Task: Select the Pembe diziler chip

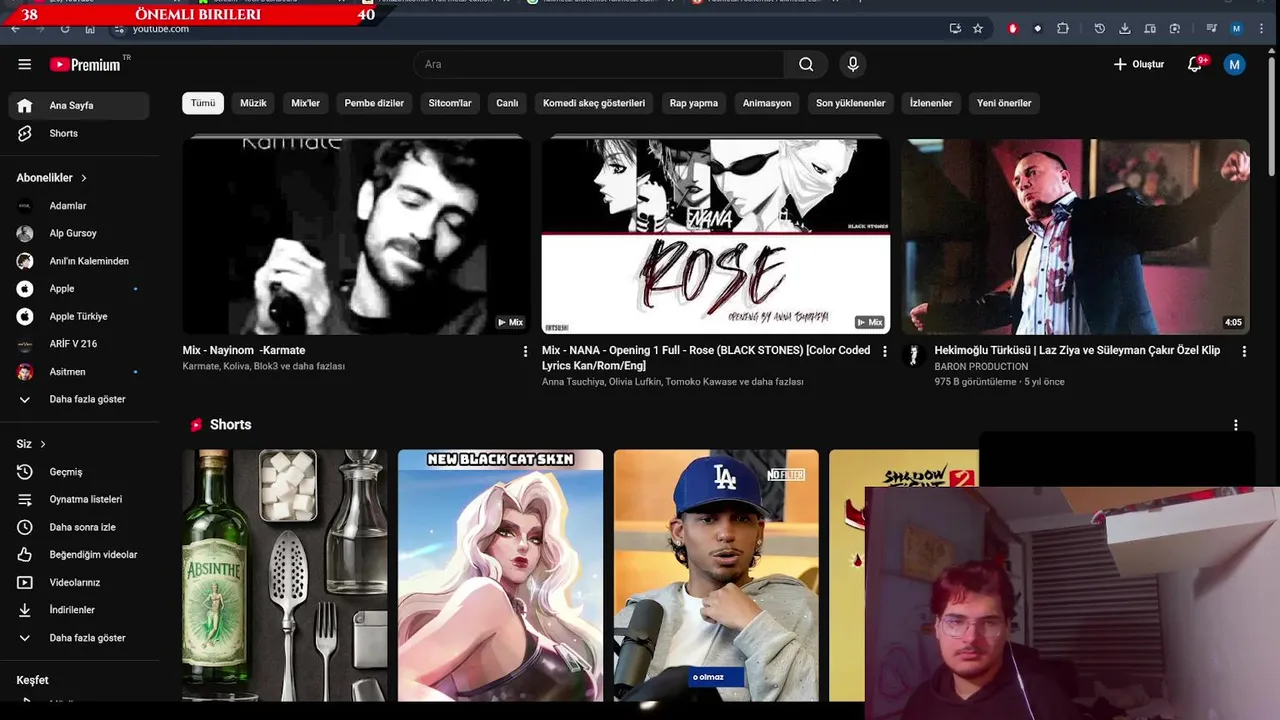Action: click(374, 103)
